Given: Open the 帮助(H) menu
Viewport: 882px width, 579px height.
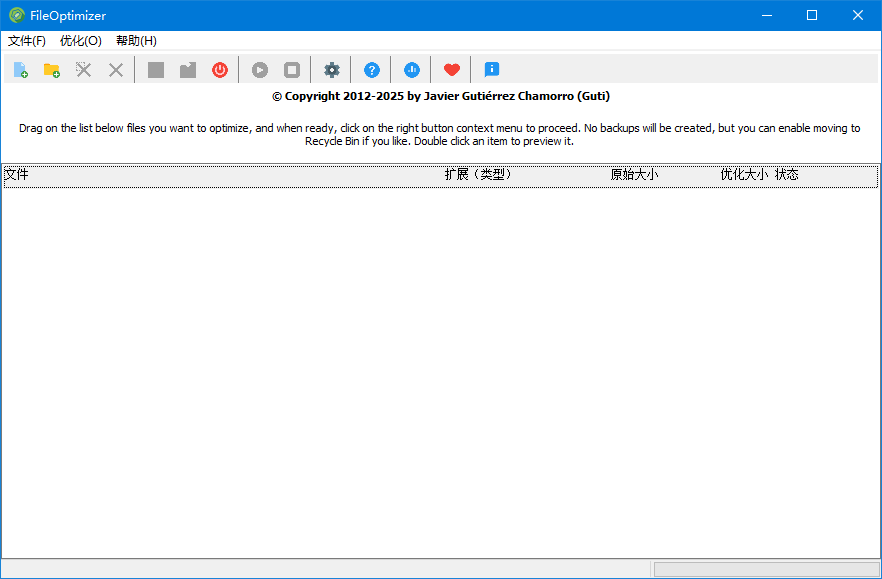Looking at the screenshot, I should tap(136, 41).
